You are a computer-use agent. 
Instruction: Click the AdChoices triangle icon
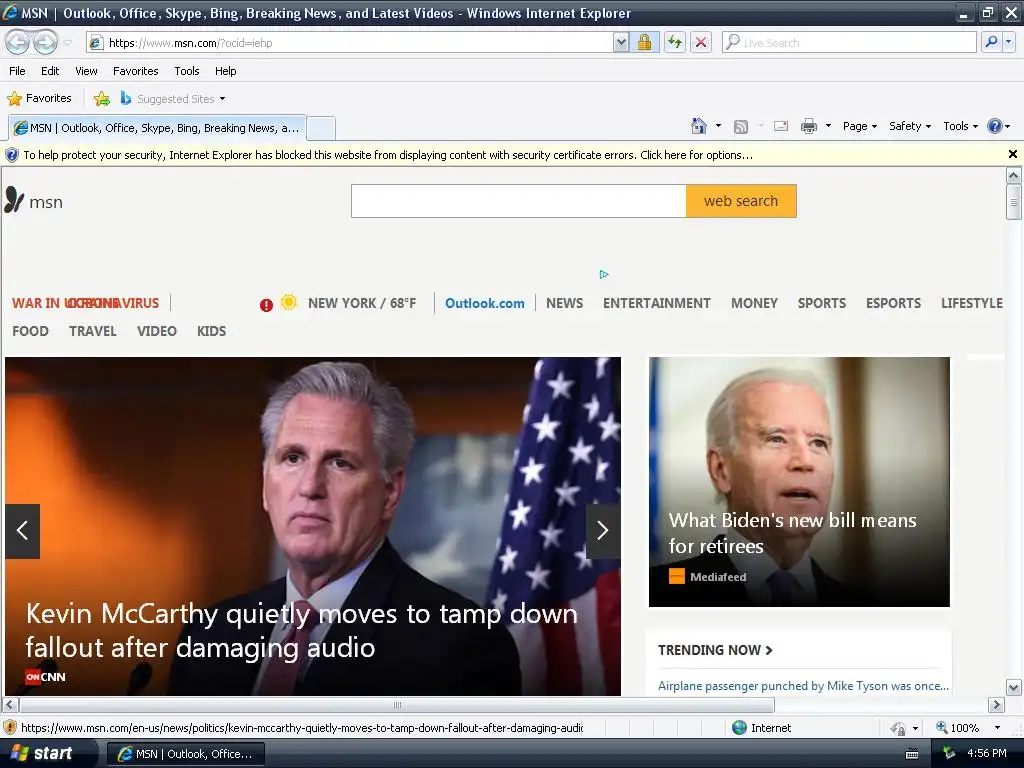tap(604, 274)
